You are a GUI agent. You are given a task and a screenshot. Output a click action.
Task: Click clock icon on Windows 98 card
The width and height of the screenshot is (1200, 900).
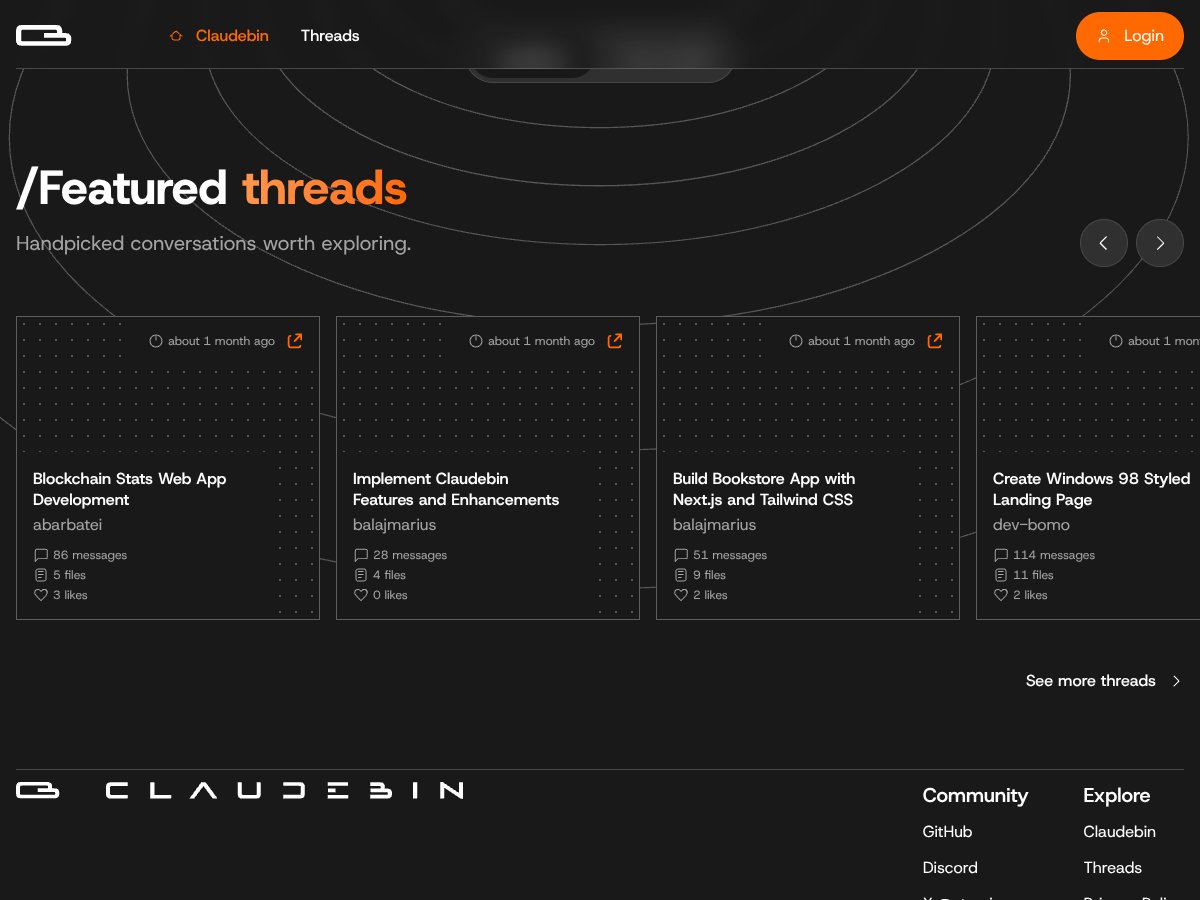click(1116, 341)
